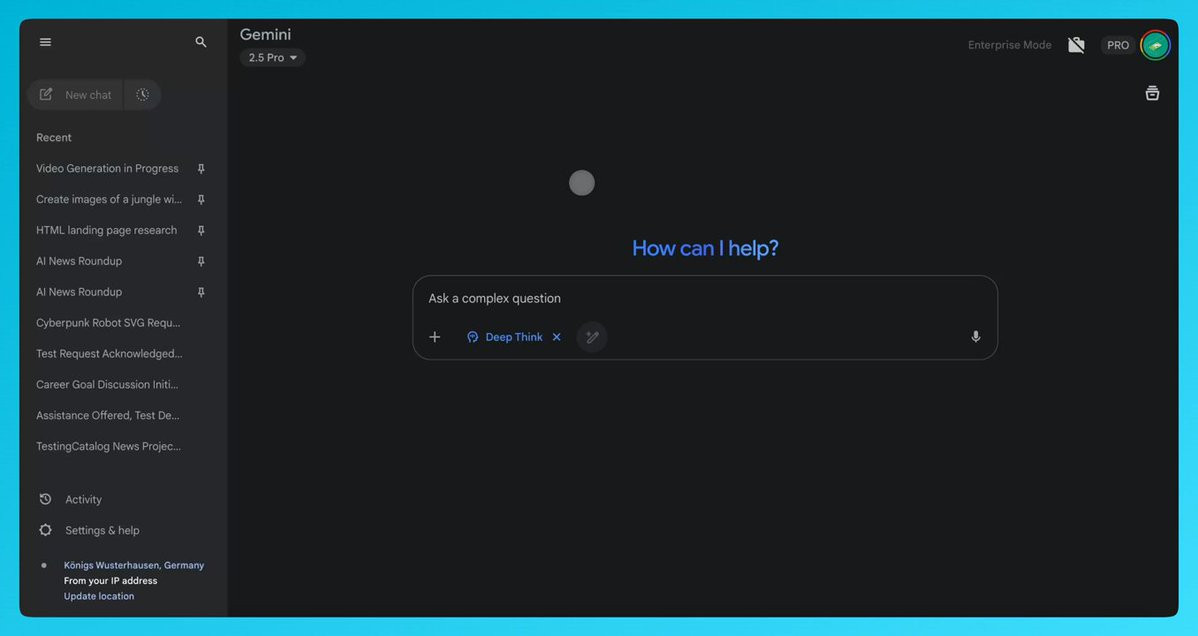Screen dimensions: 1198x636
Task: Unpin HTML landing page research chat
Action: (x=201, y=230)
